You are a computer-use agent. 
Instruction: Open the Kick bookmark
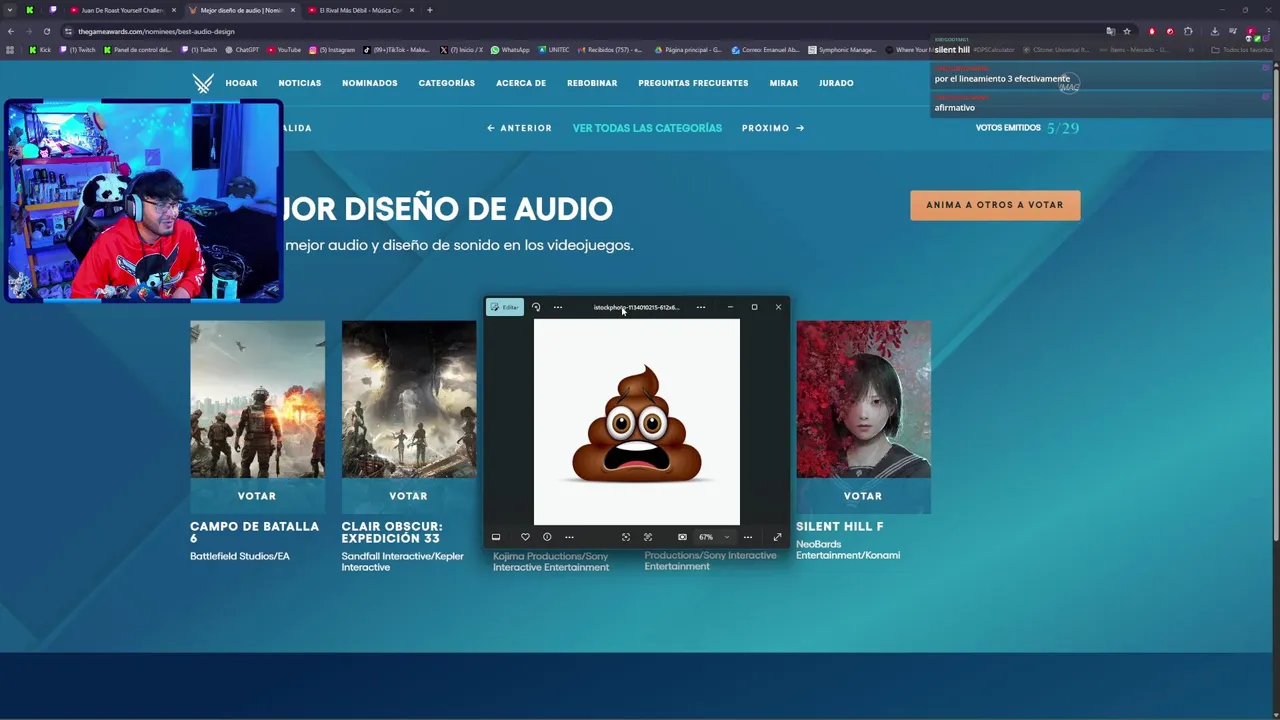click(40, 50)
